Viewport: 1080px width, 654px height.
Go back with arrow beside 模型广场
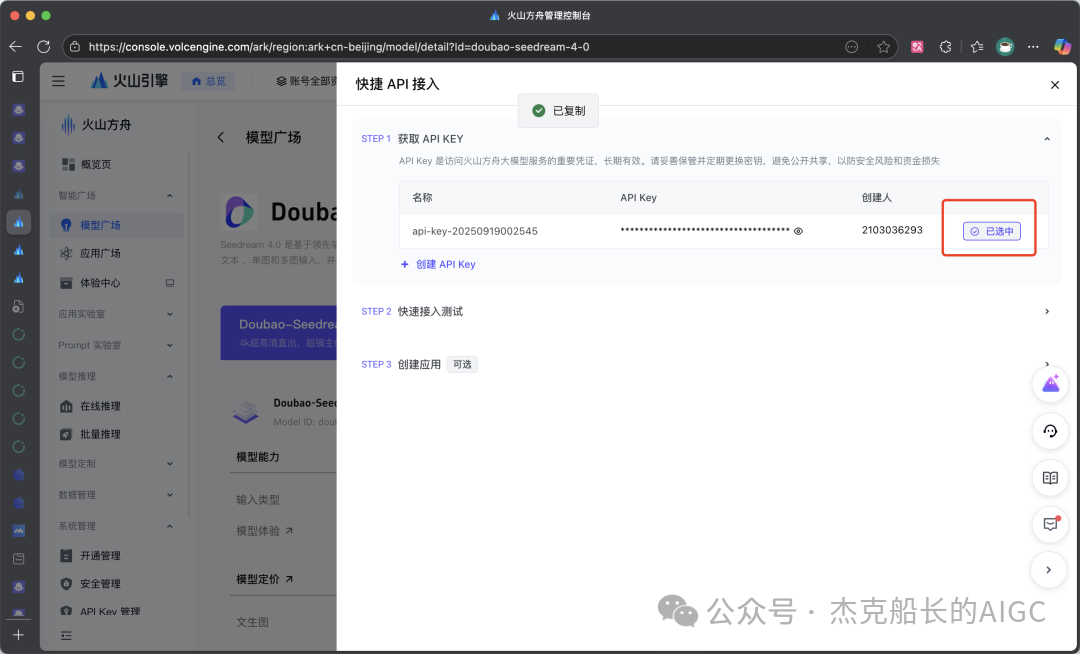[220, 137]
